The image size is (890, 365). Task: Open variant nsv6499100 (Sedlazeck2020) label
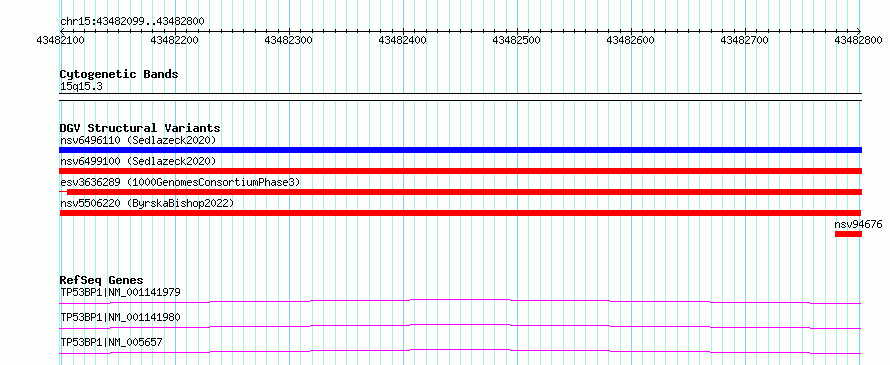(x=138, y=161)
